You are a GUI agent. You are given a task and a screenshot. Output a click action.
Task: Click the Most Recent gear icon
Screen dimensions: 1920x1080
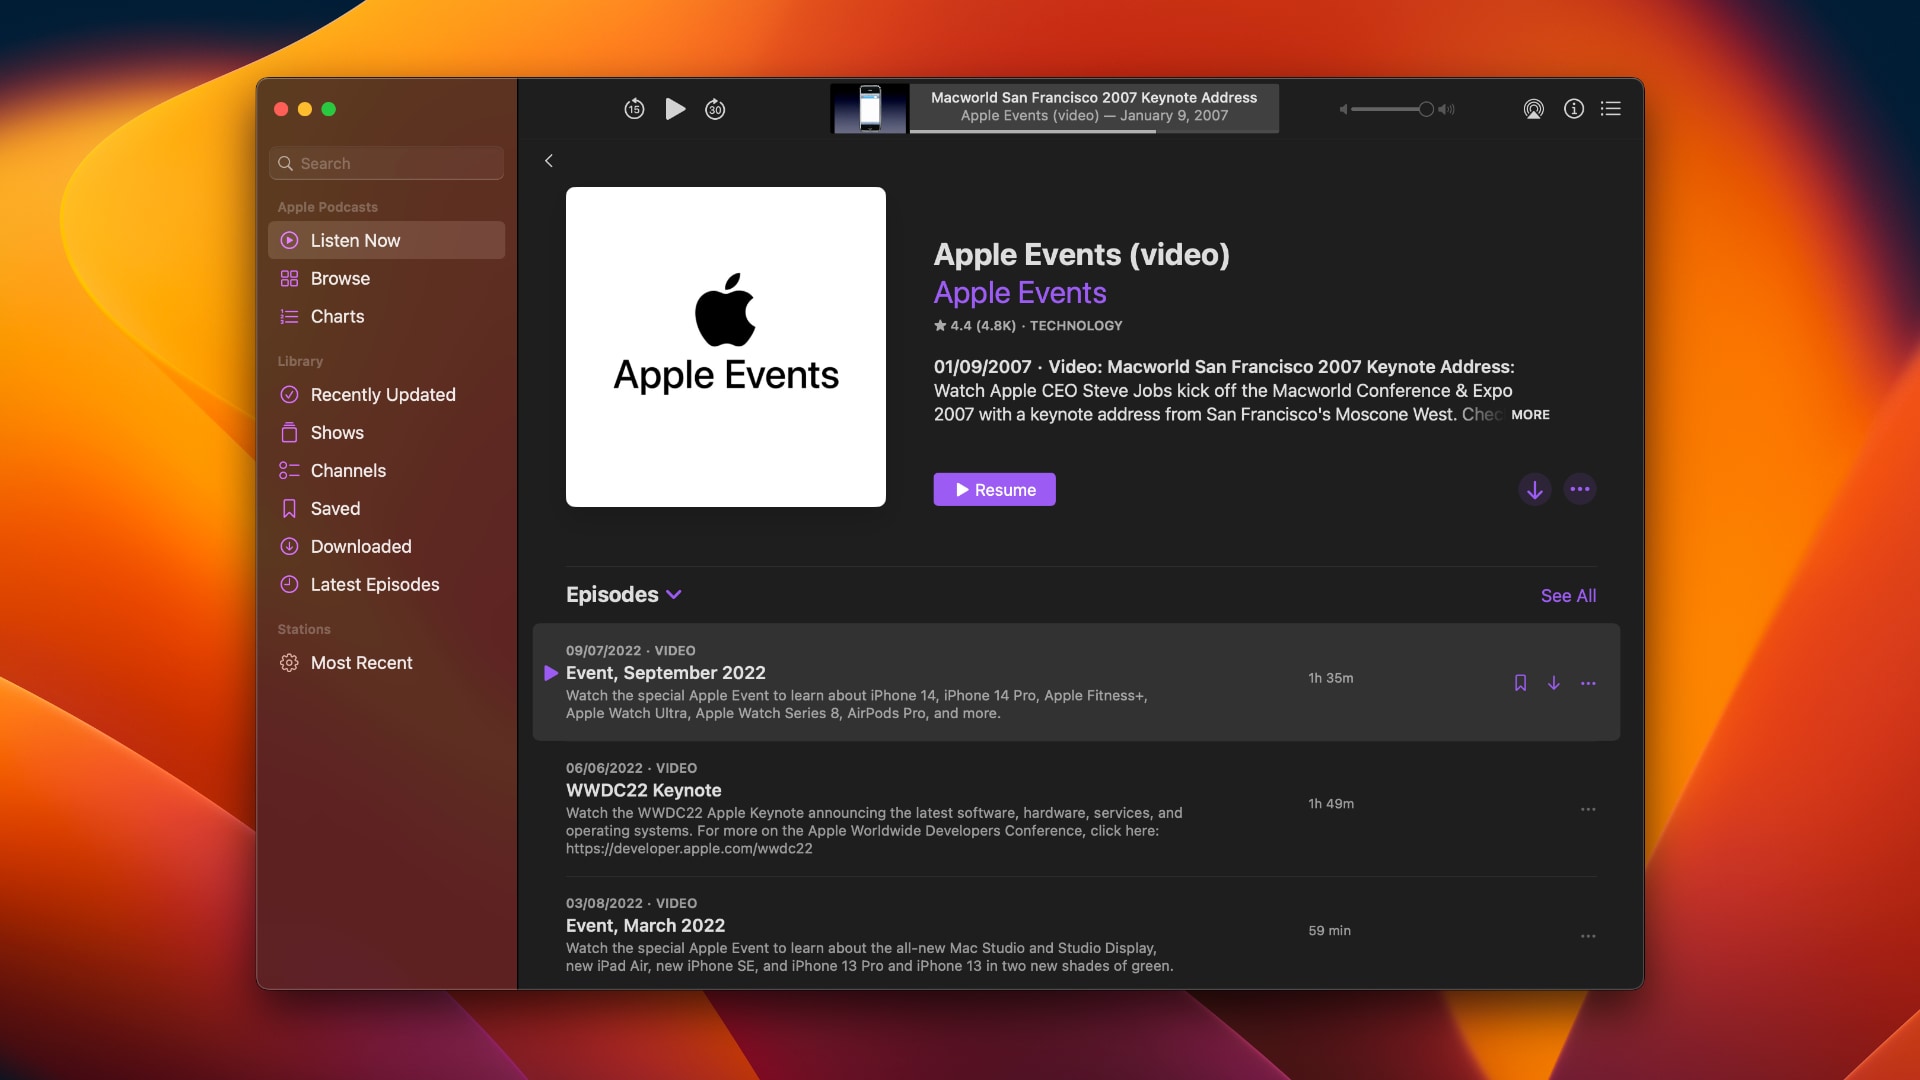coord(289,662)
